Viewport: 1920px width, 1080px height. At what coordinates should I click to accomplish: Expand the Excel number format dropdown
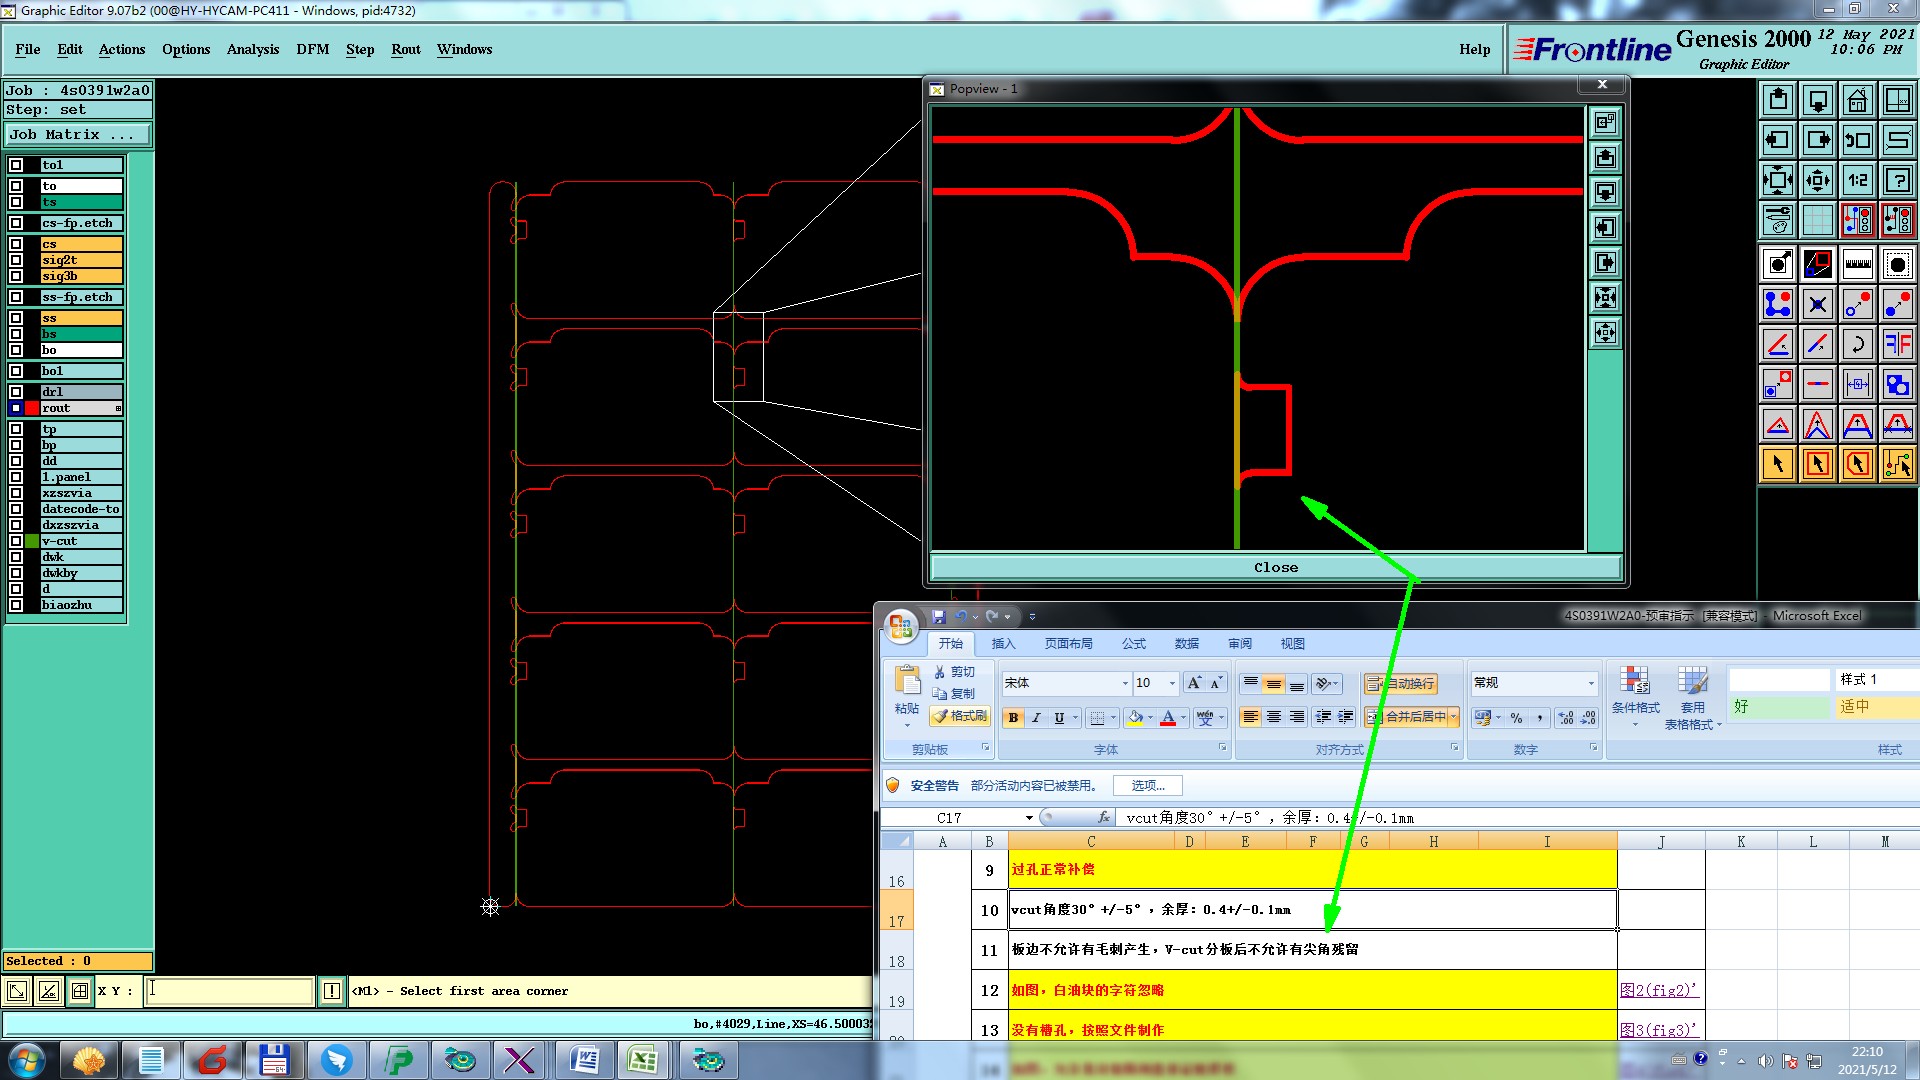click(x=1590, y=683)
